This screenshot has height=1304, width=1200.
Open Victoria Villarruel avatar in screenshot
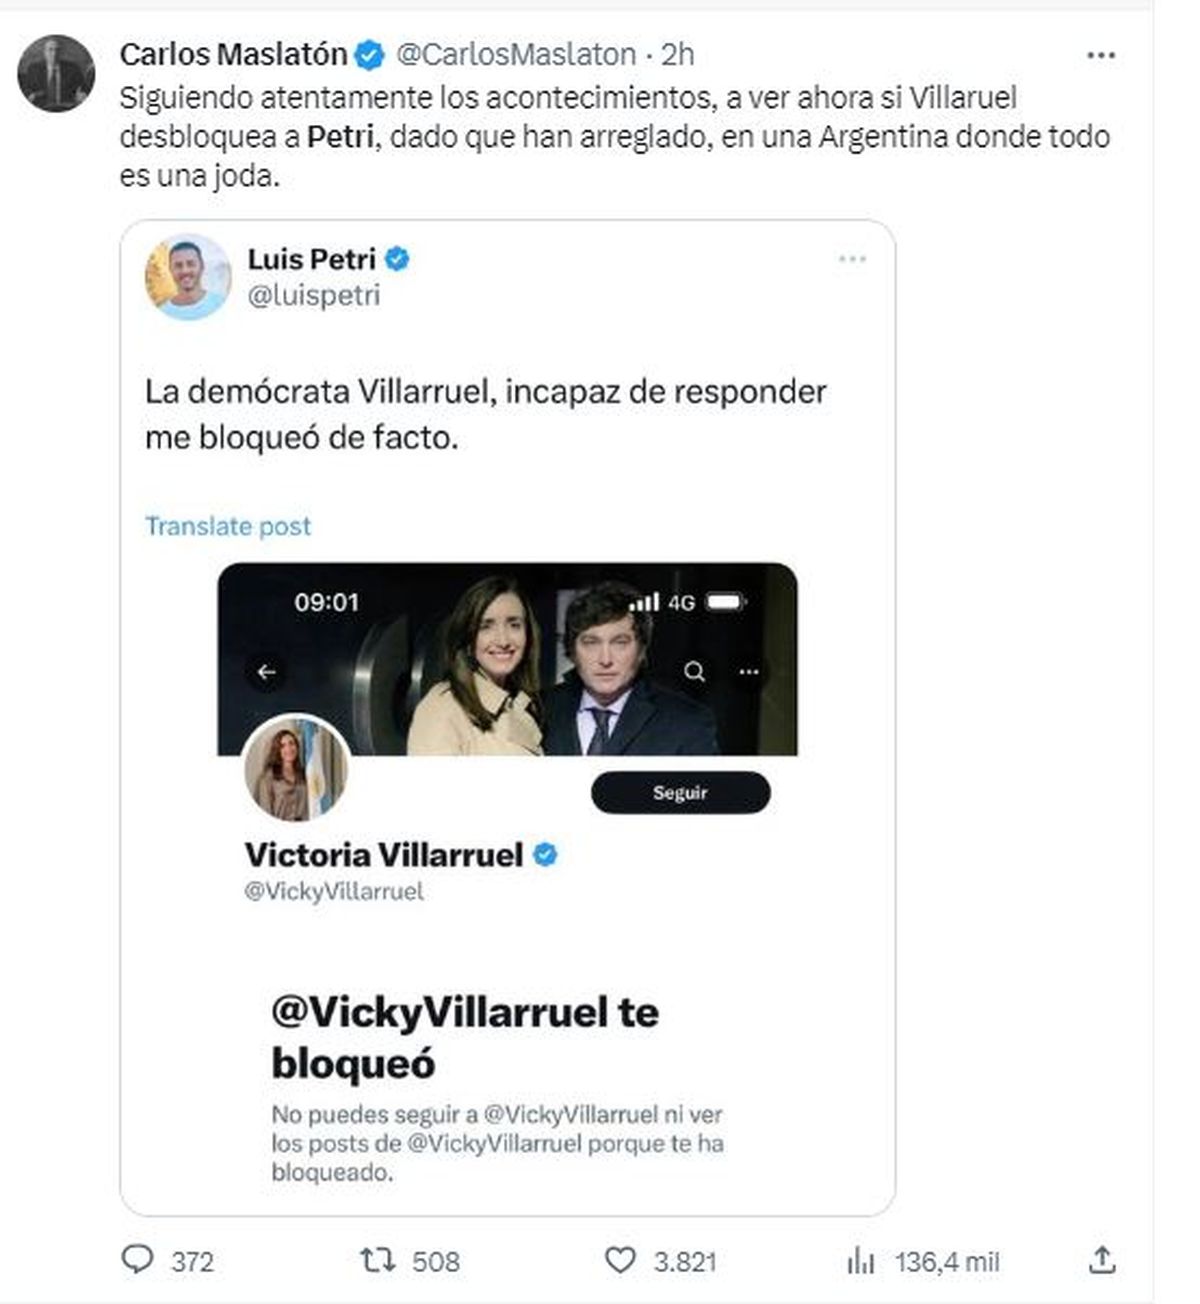[296, 768]
